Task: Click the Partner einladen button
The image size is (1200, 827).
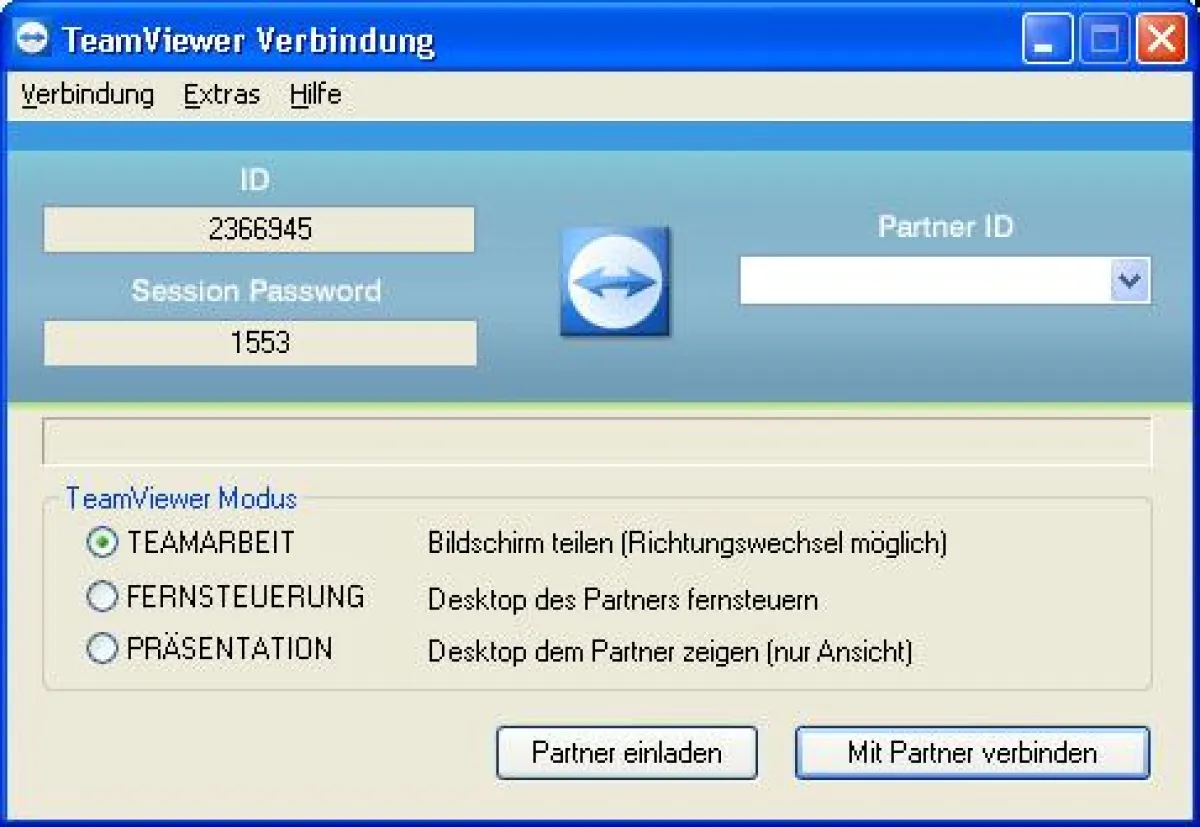Action: pos(626,753)
